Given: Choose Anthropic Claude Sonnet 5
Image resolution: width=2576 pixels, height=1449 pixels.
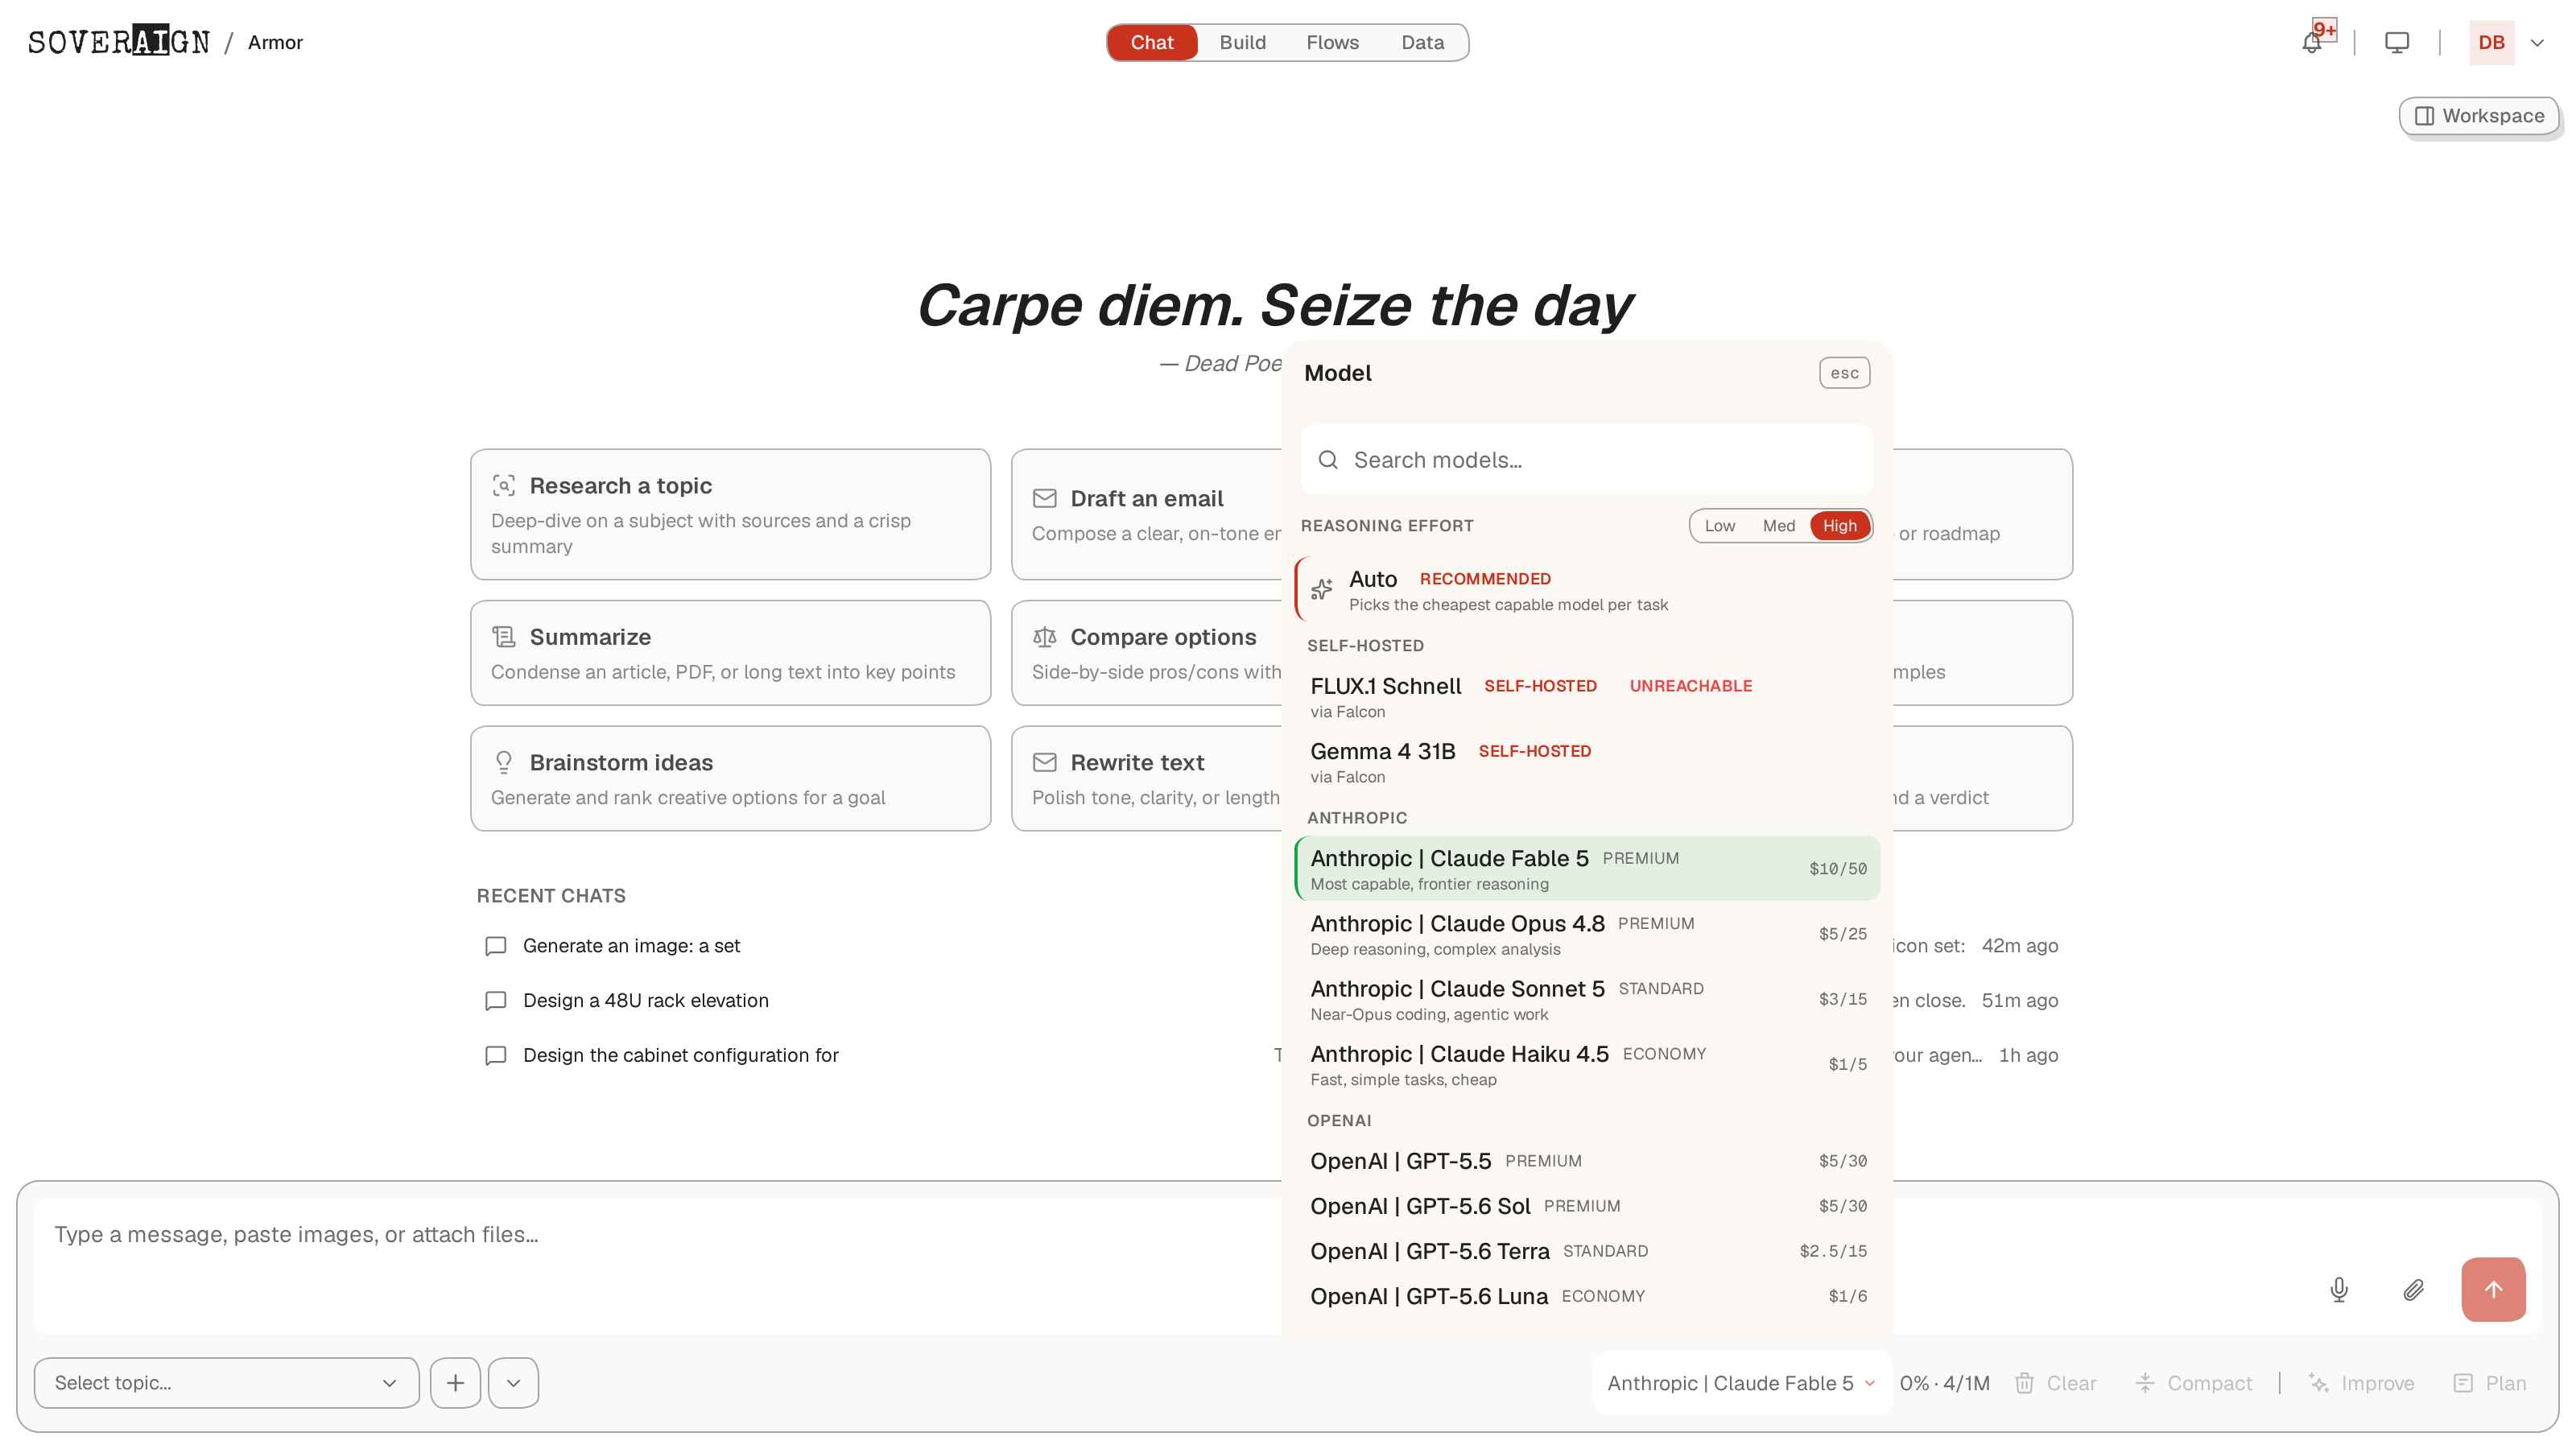Looking at the screenshot, I should coord(1586,999).
